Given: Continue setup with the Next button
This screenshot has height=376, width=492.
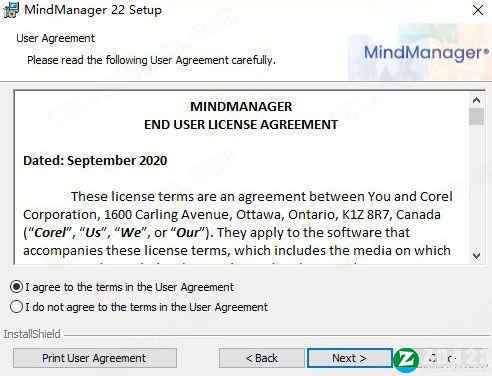Looking at the screenshot, I should [x=350, y=358].
